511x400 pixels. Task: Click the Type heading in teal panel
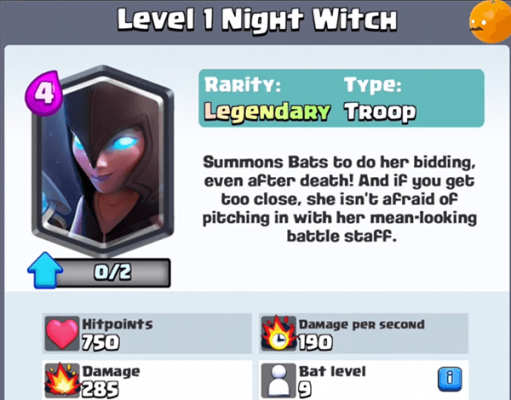373,85
